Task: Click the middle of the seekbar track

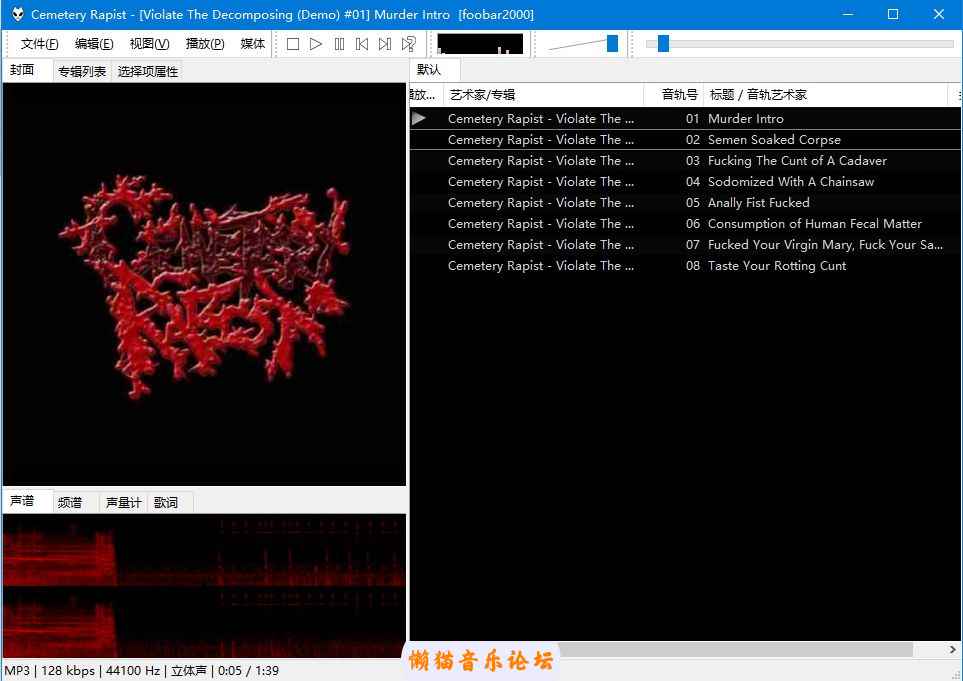Action: [800, 44]
